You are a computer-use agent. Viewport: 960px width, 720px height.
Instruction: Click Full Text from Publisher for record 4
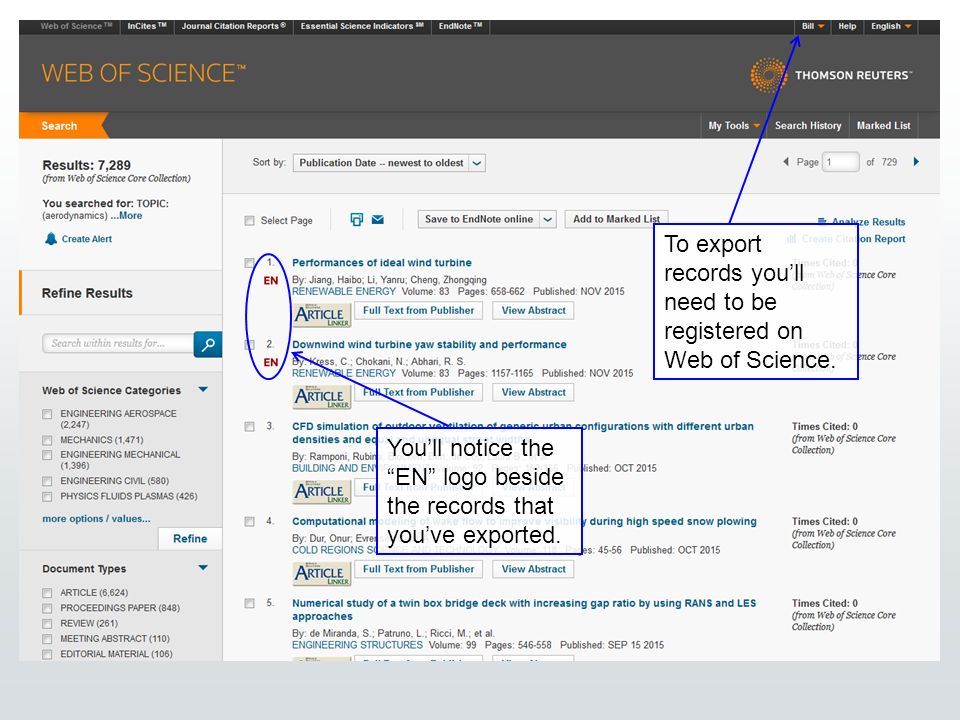click(x=418, y=569)
